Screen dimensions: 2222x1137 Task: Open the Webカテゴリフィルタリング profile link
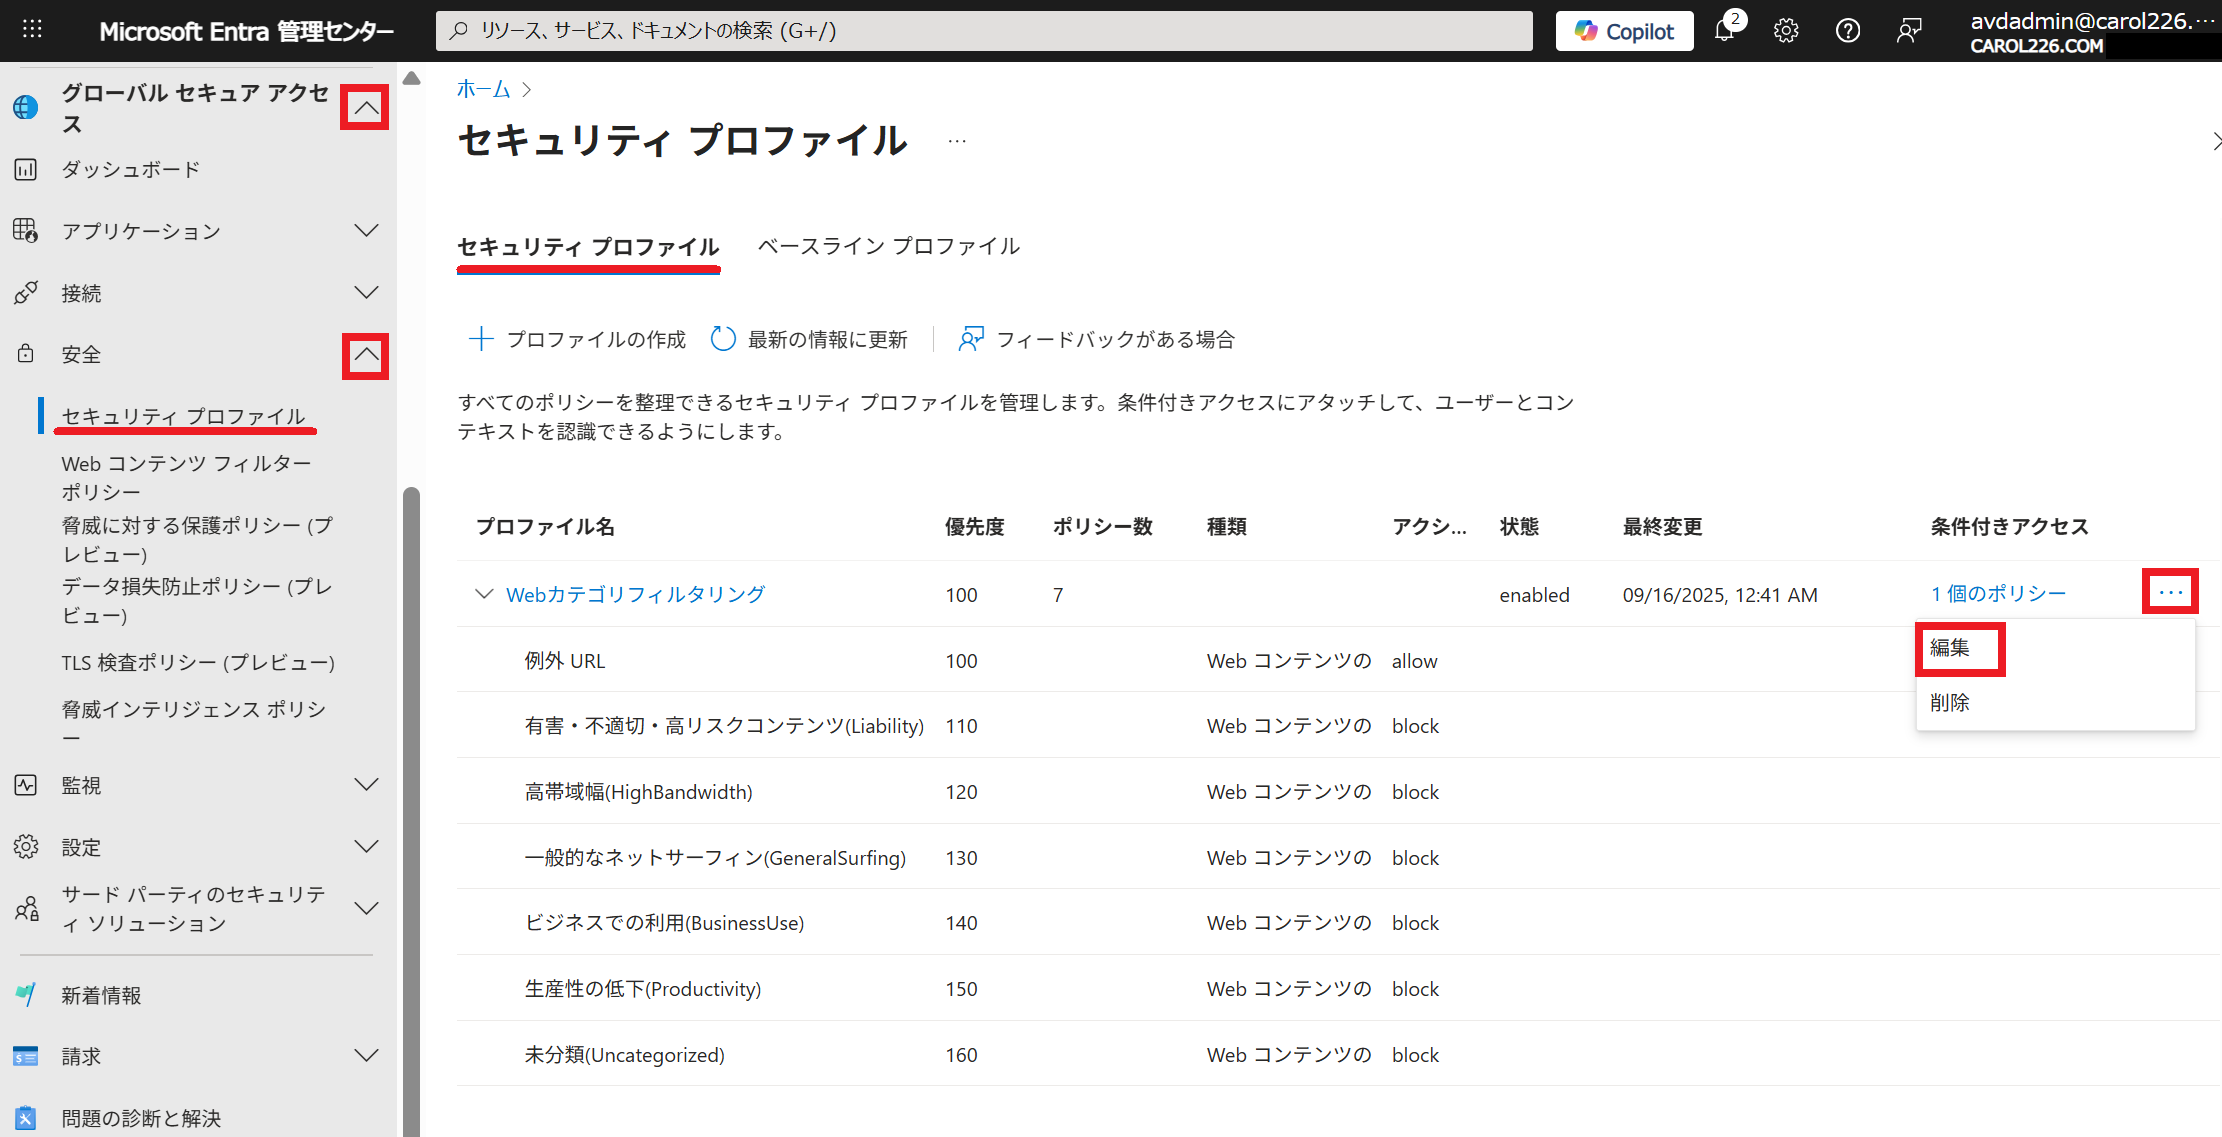pyautogui.click(x=635, y=594)
